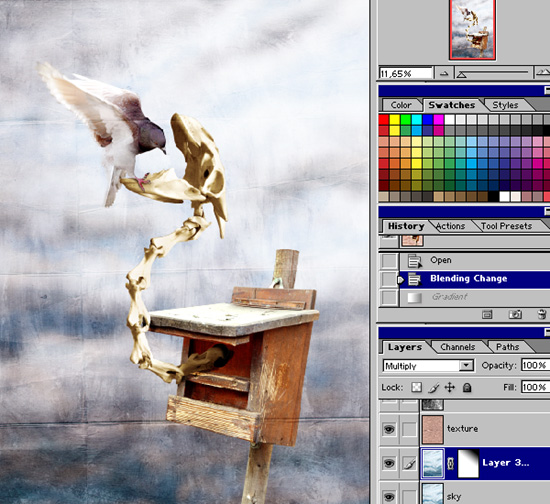Create new document from current state icon
The height and width of the screenshot is (504, 550).
[x=487, y=314]
